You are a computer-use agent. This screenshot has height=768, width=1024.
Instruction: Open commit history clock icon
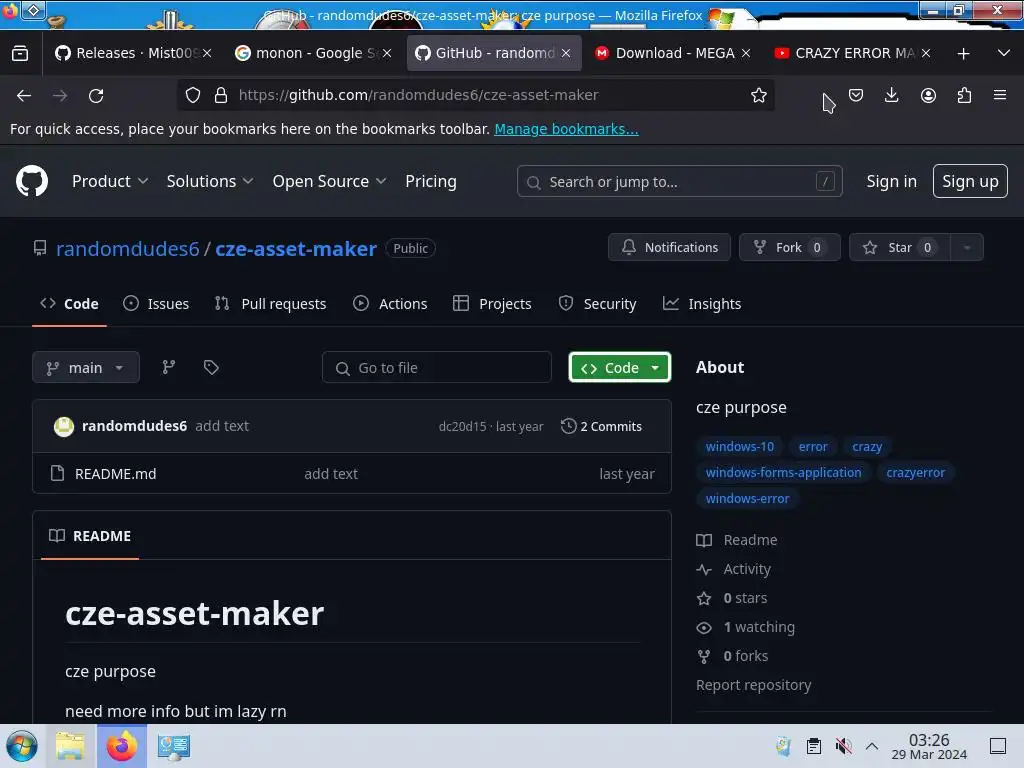568,426
